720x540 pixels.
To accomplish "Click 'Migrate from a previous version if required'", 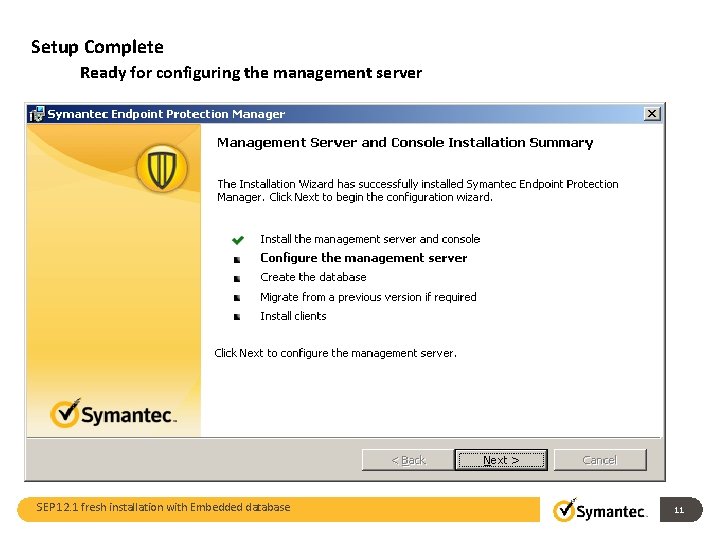I will pyautogui.click(x=368, y=297).
